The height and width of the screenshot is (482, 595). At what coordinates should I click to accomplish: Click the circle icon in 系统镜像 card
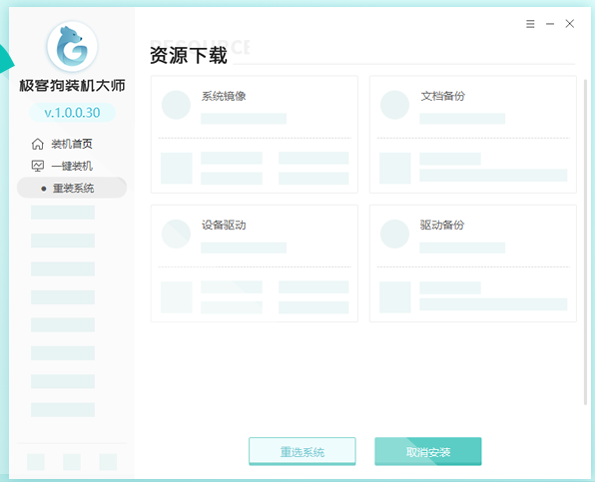coord(176,105)
